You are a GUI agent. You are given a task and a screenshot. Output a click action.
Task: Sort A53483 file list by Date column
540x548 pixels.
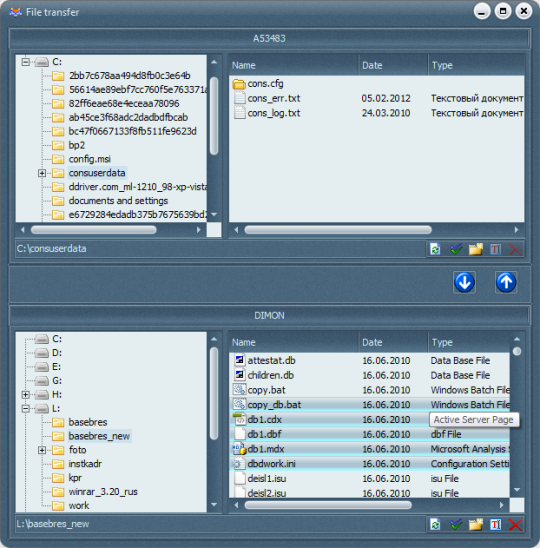[393, 65]
